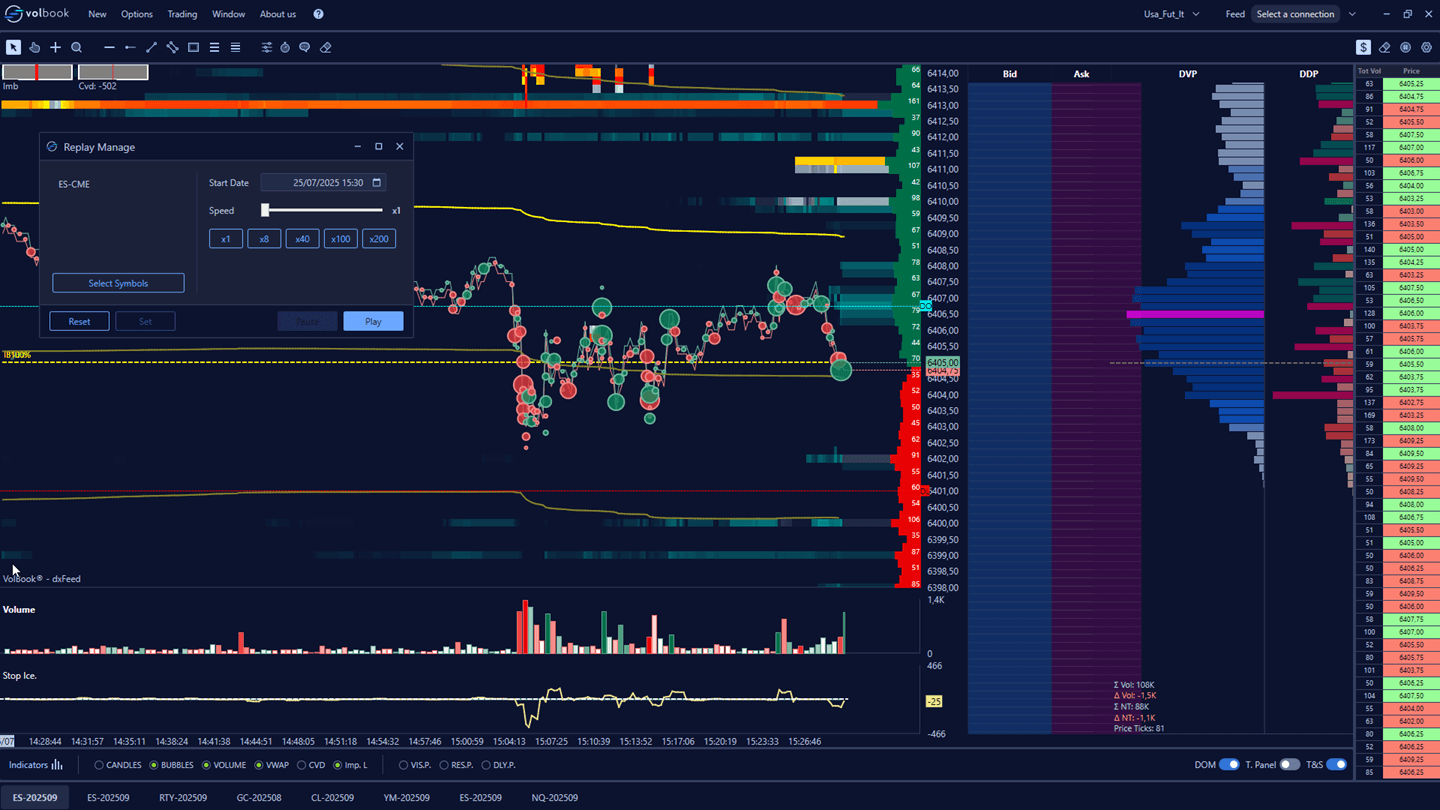The height and width of the screenshot is (810, 1440).
Task: Toggle the DOM switch
Action: click(x=1229, y=765)
